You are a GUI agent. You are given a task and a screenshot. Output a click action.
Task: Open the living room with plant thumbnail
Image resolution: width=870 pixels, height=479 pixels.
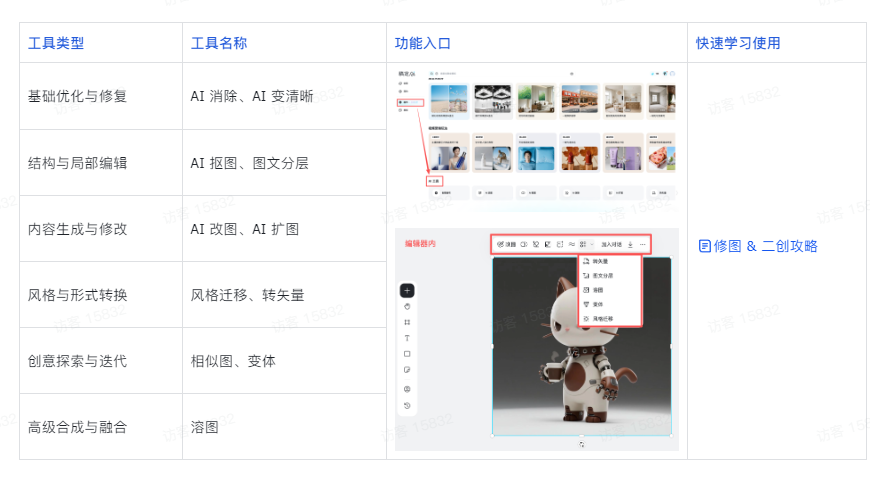click(536, 101)
